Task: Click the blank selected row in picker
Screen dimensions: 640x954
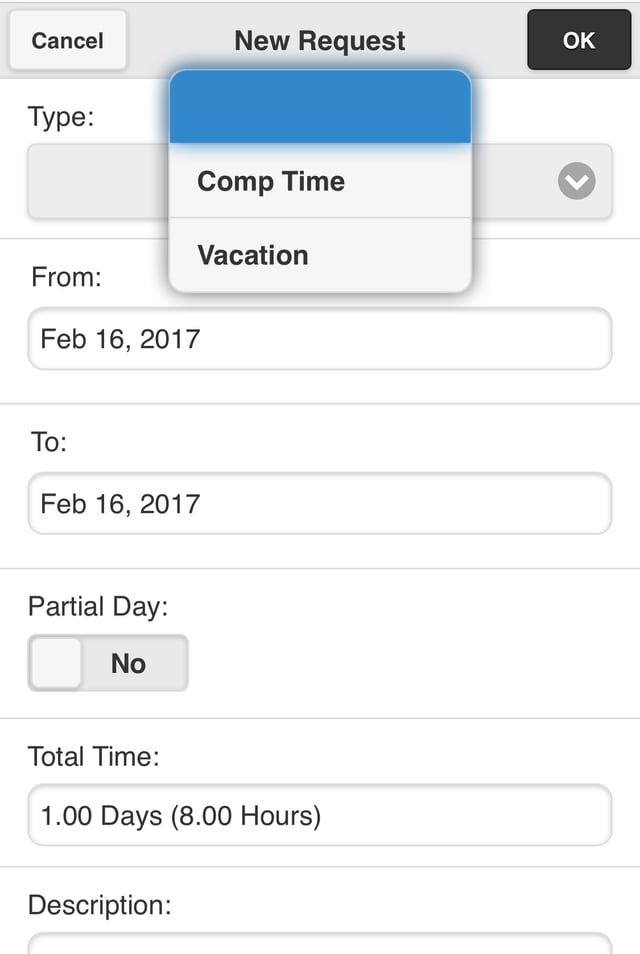Action: 319,108
